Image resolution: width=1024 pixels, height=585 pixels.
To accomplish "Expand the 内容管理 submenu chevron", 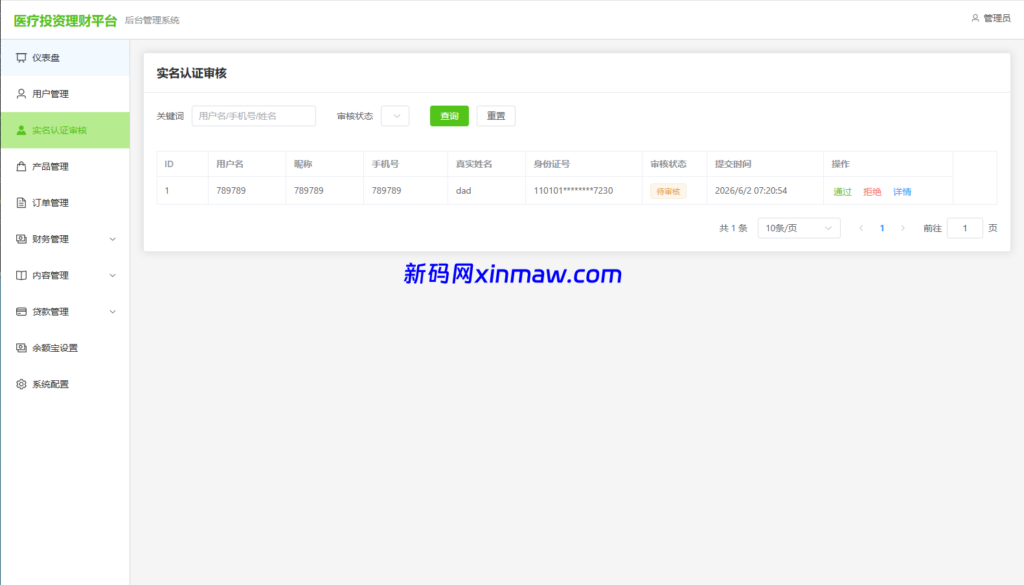I will click(x=112, y=276).
